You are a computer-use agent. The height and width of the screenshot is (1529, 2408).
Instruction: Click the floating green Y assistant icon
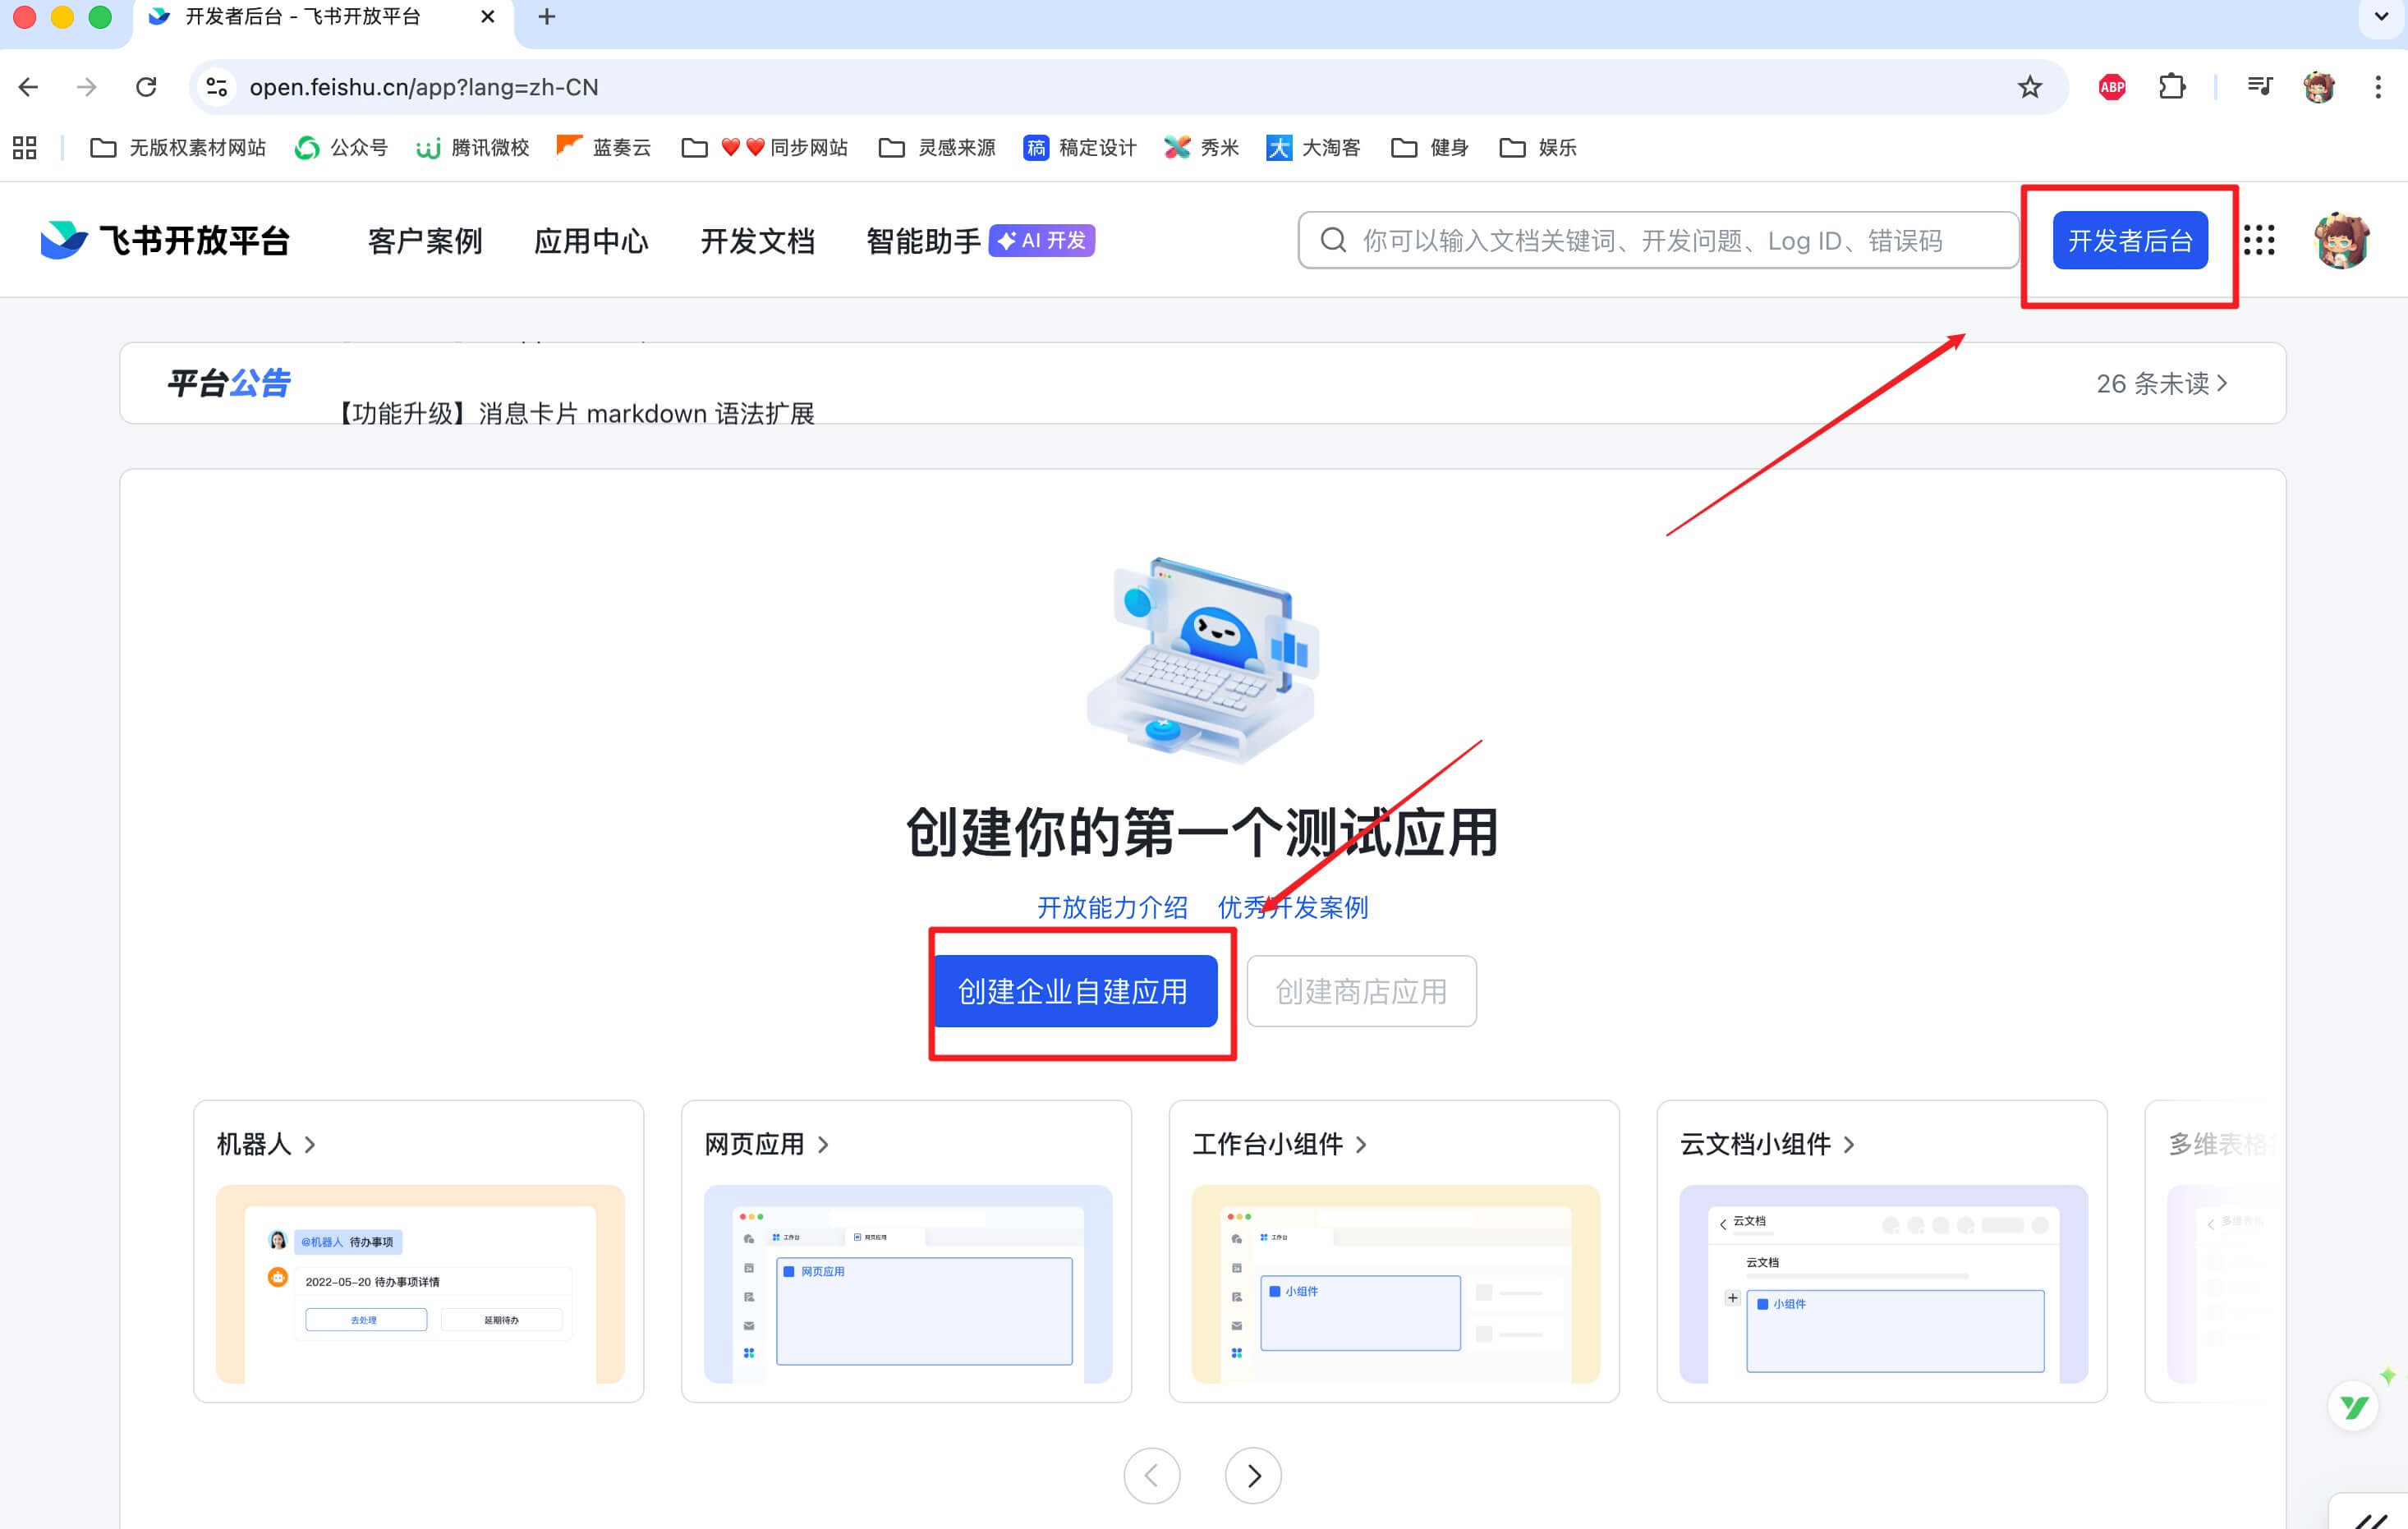click(x=2353, y=1406)
